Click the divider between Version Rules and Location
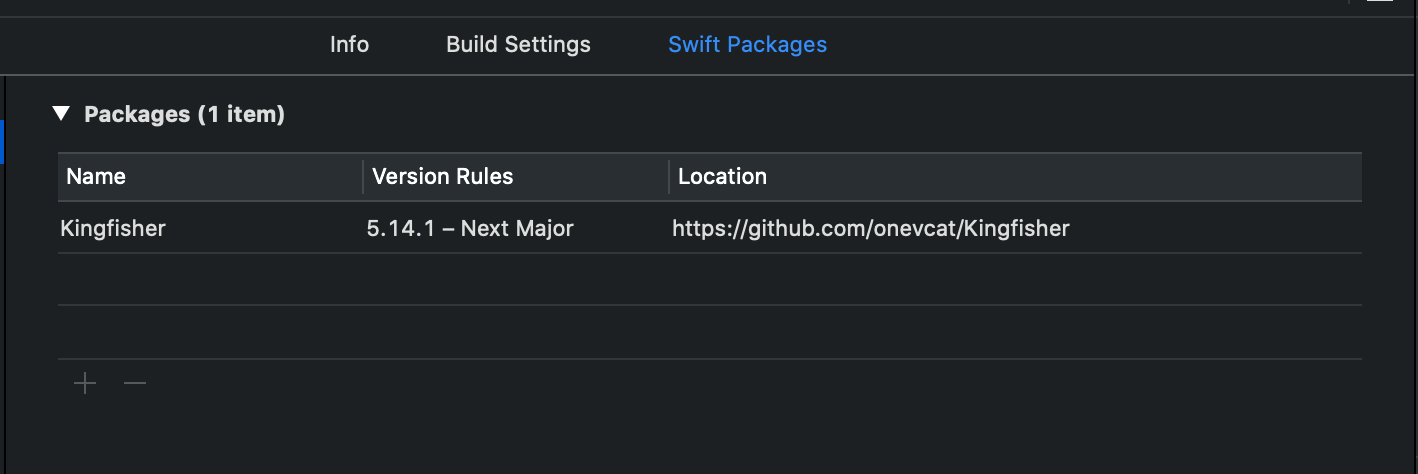The width and height of the screenshot is (1418, 474). [669, 177]
